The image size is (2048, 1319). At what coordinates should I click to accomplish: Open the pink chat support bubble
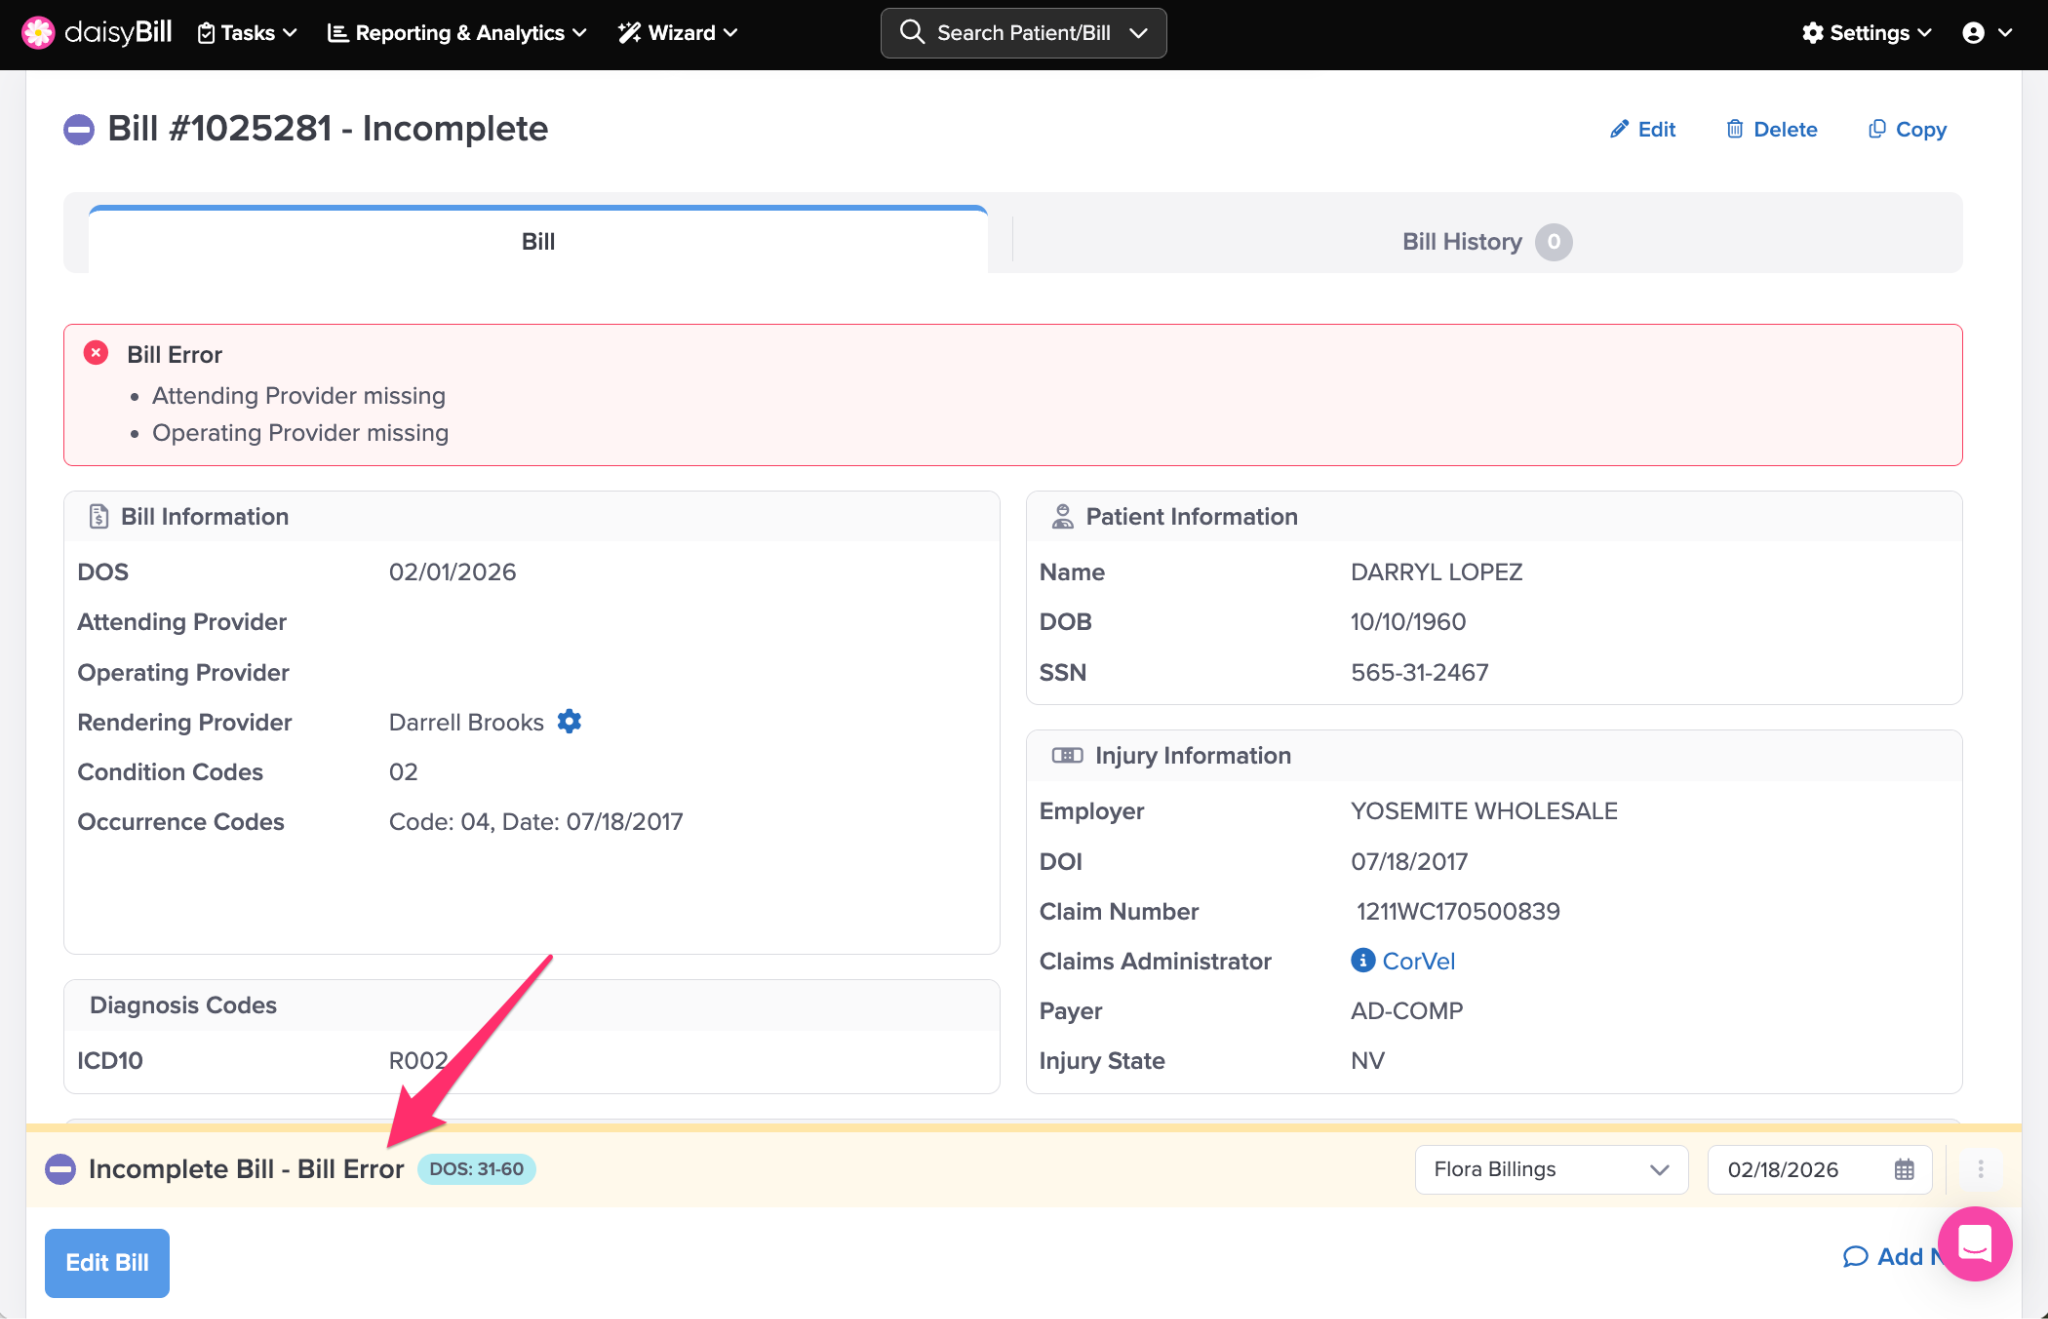[1974, 1243]
